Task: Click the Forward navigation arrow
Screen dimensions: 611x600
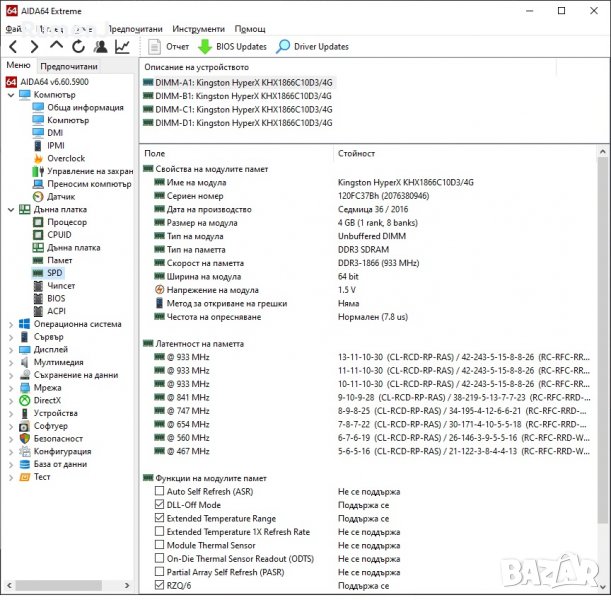Action: (34, 46)
